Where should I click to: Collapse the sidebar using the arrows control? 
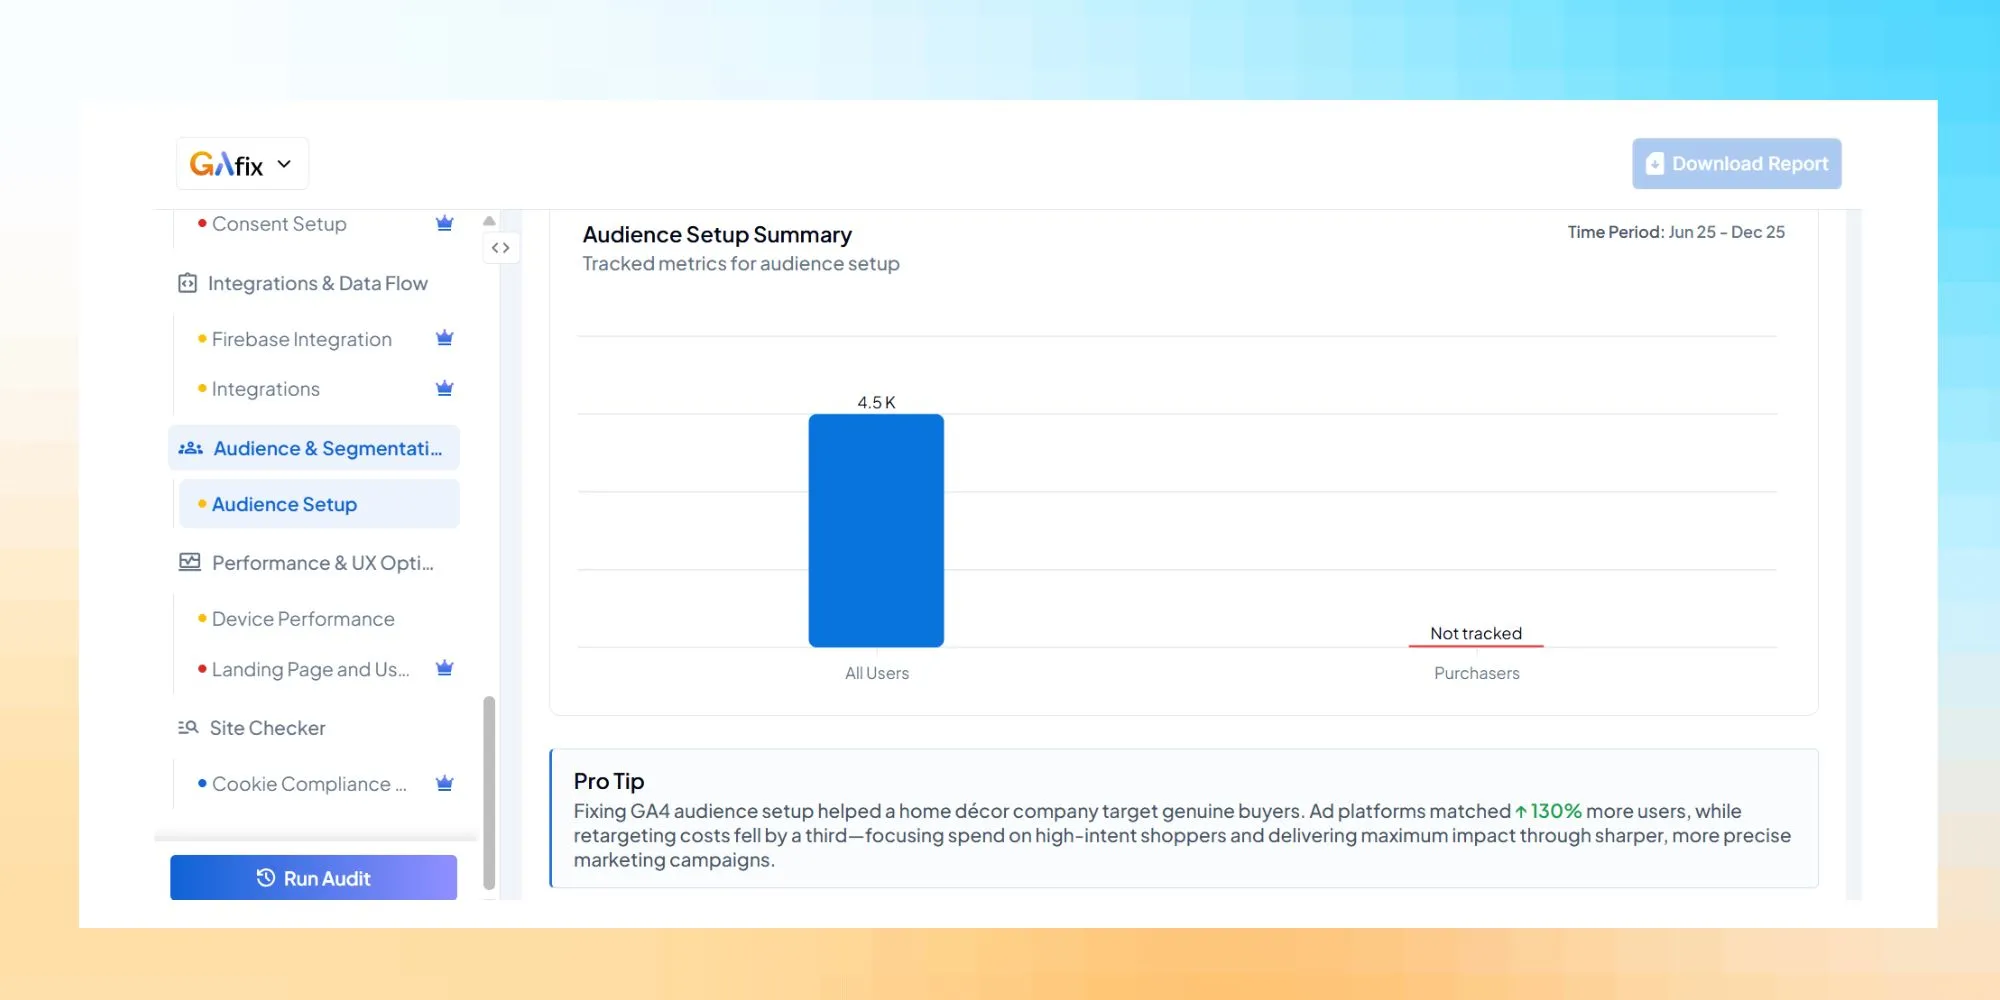coord(501,247)
